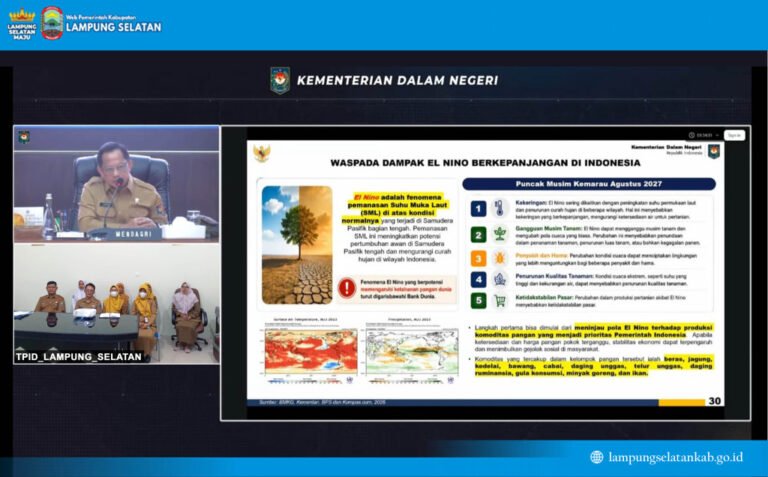Click the Lampung Selatan Maju crown logo
The height and width of the screenshot is (477, 768).
point(22,24)
